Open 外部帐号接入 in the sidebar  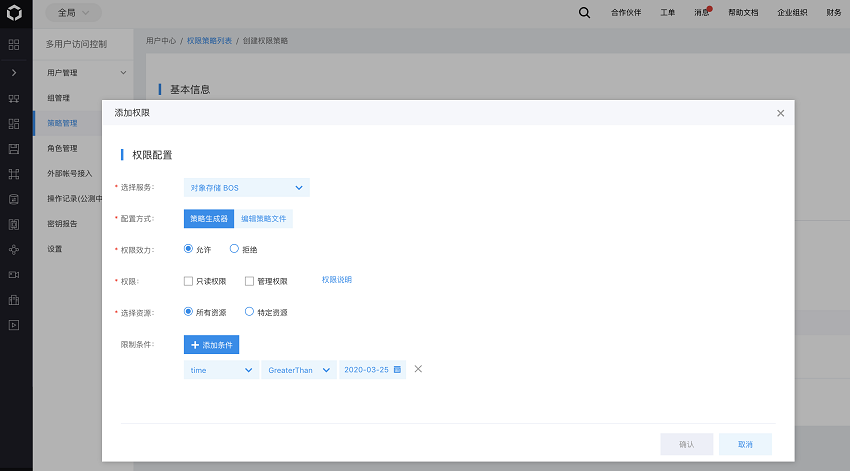pos(69,173)
